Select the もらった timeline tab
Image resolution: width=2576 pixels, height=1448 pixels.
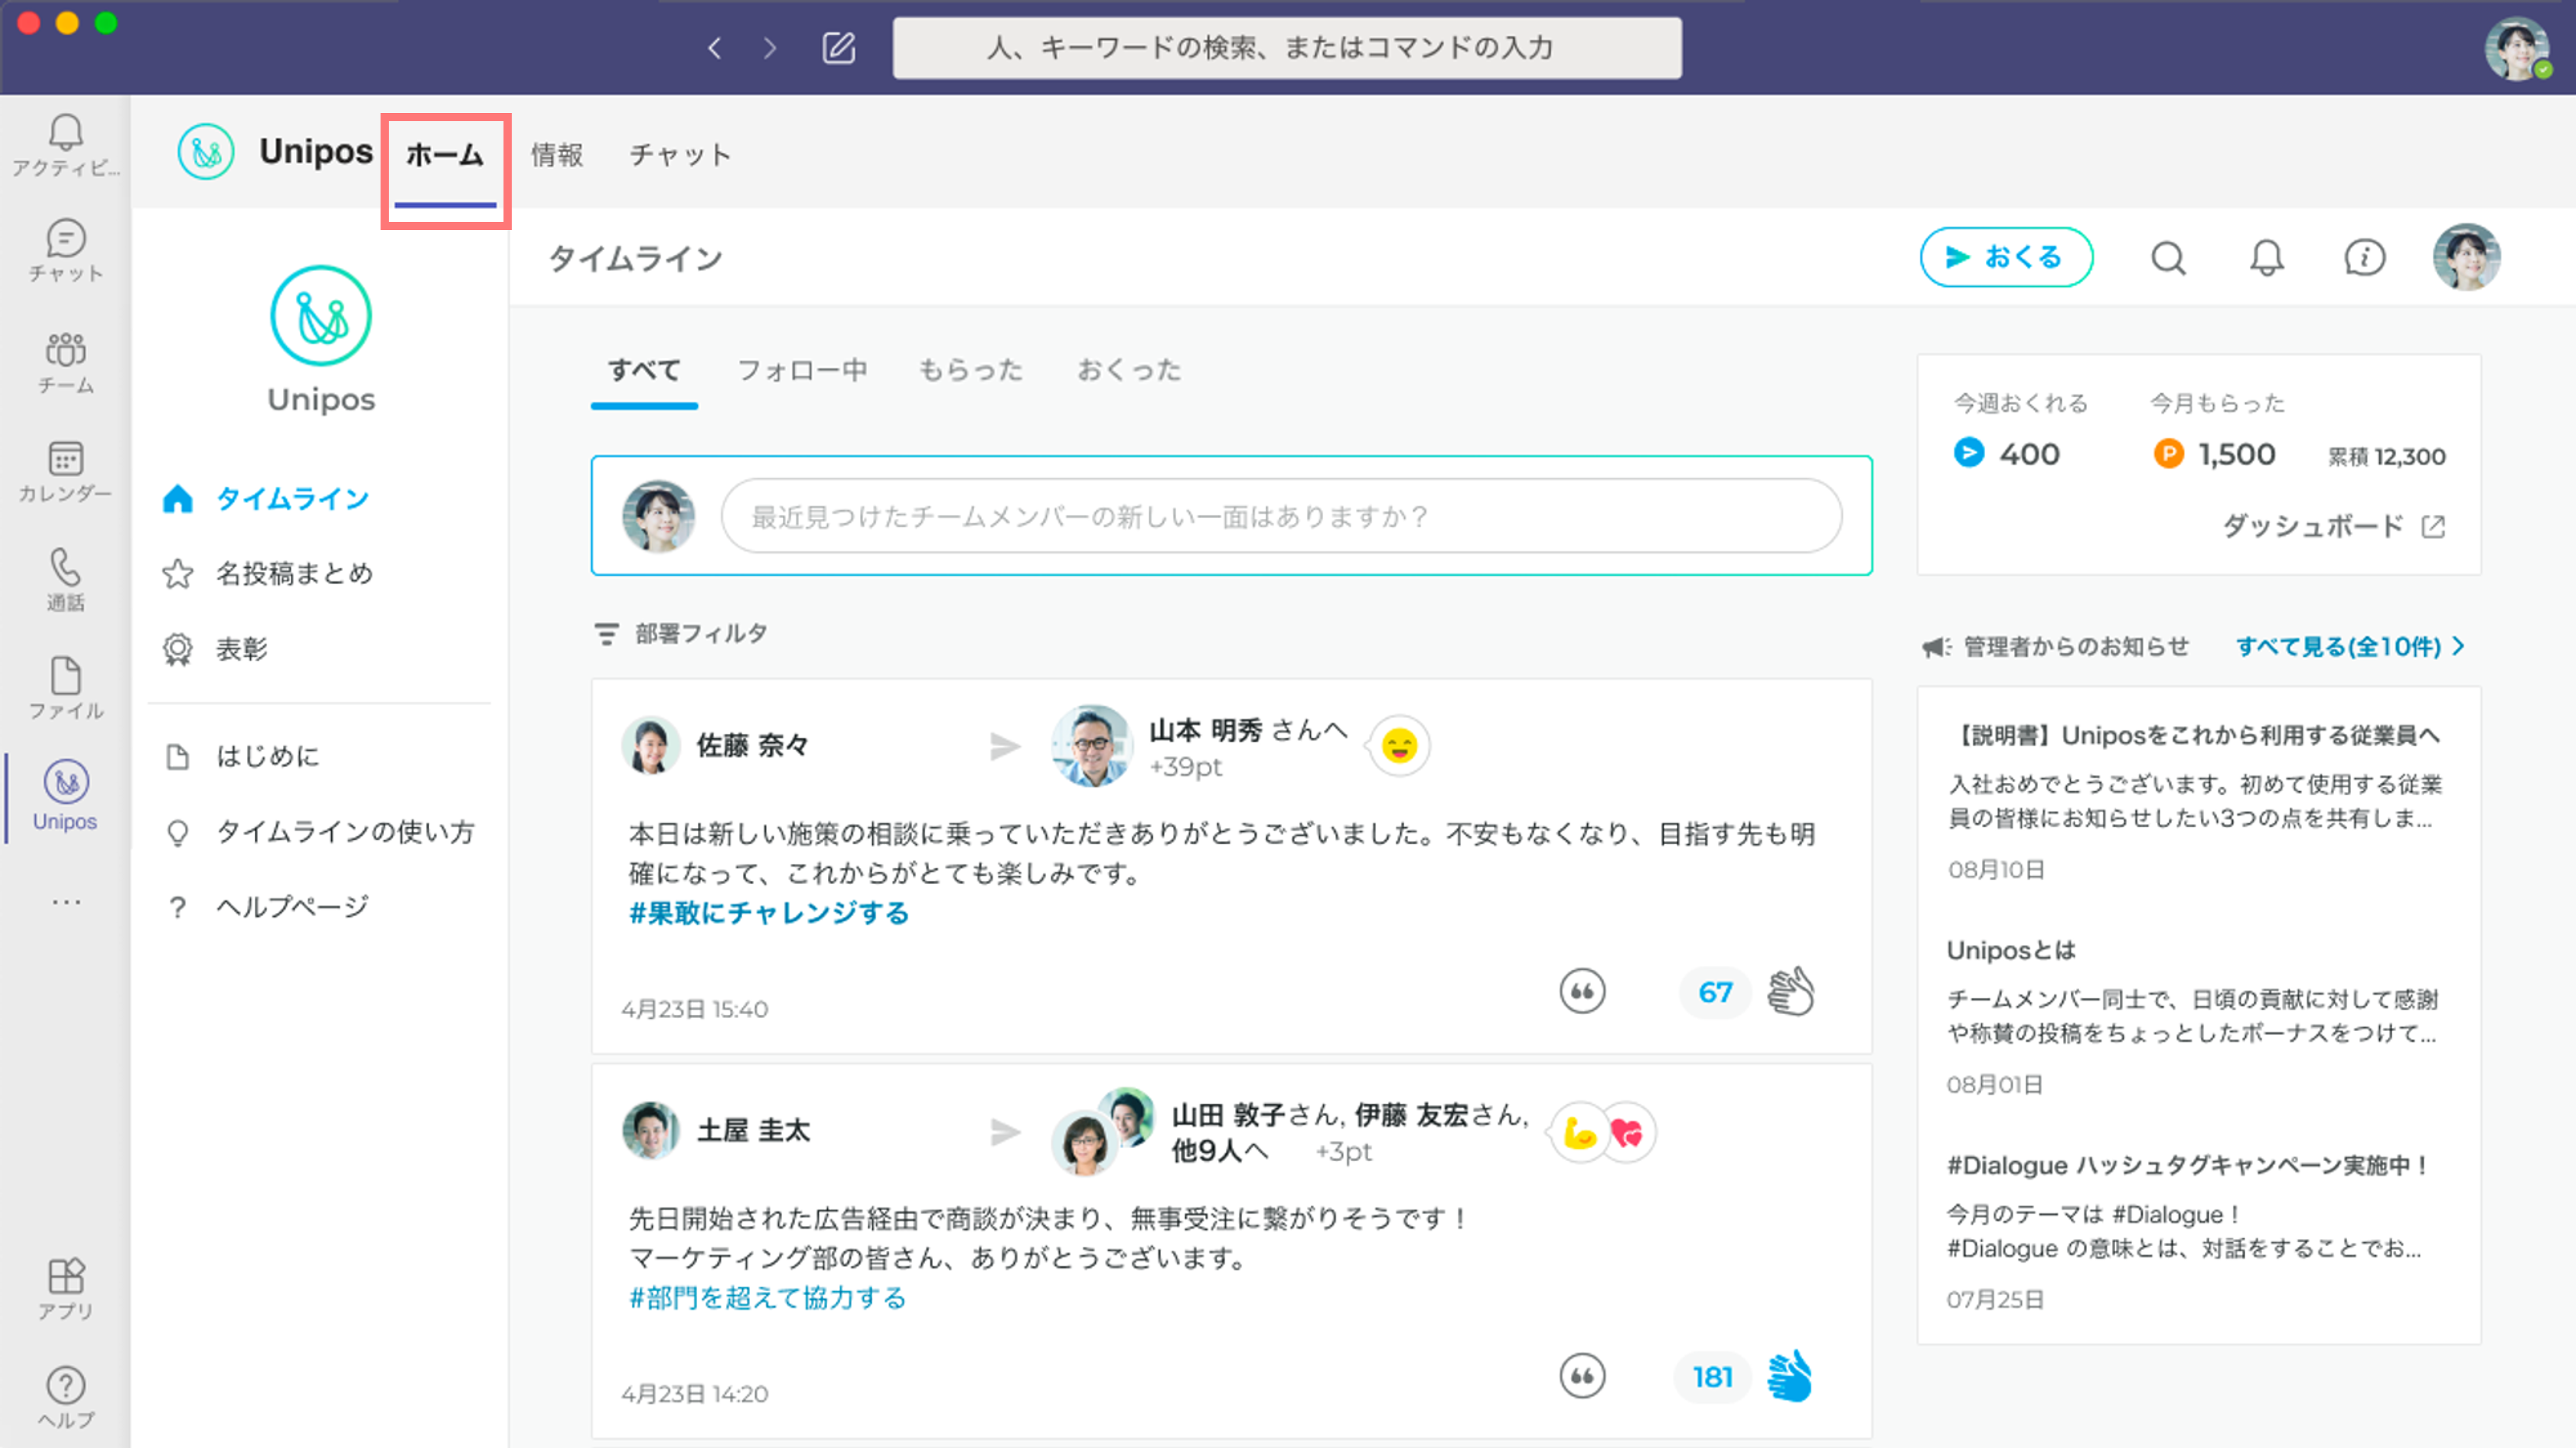click(970, 371)
